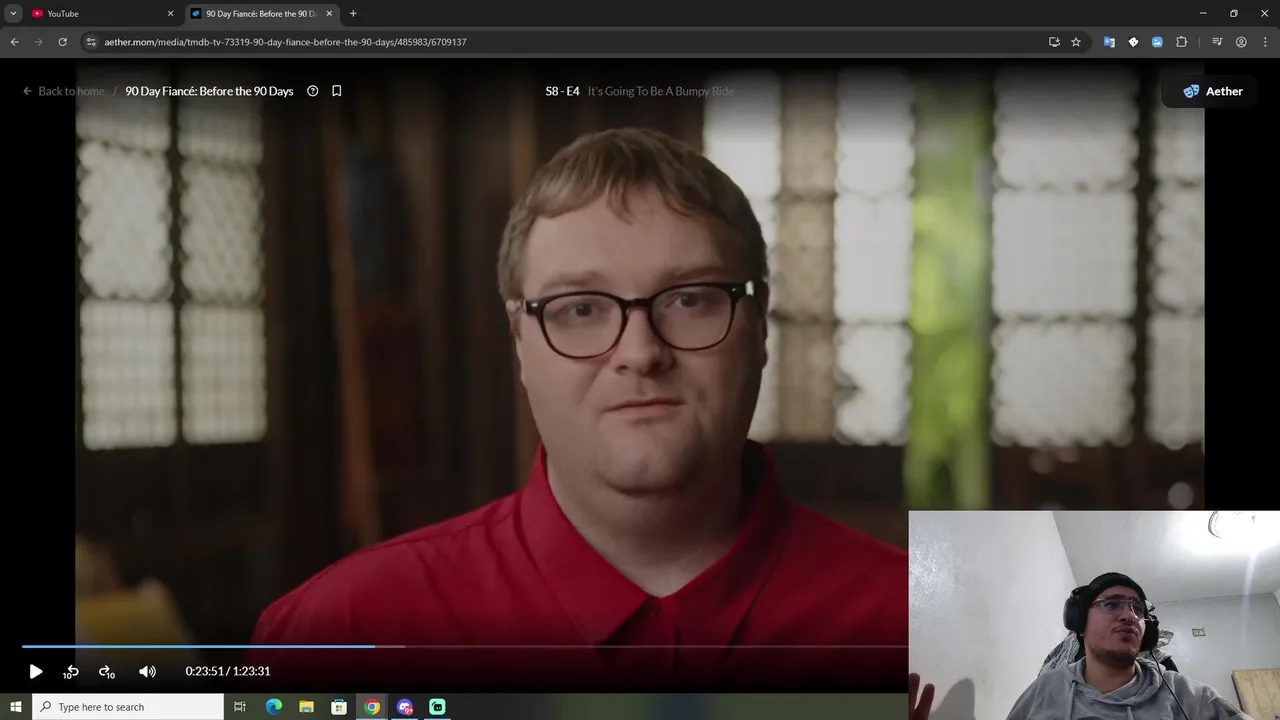This screenshot has width=1280, height=720.
Task: Open the Chrome three-dot menu
Action: pyautogui.click(x=1264, y=42)
